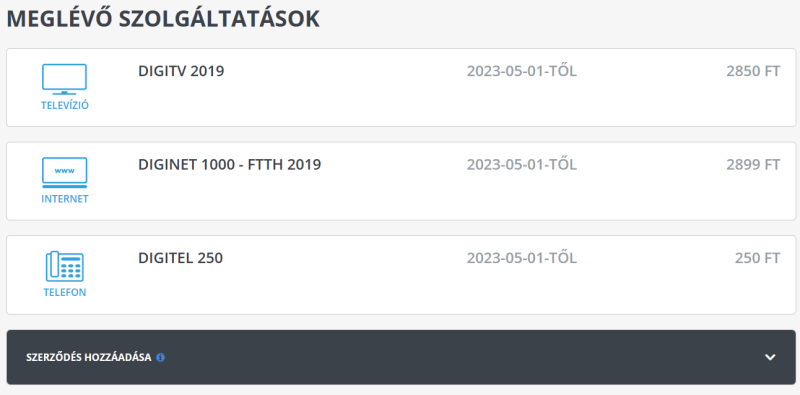Viewport: 800px width, 395px height.
Task: Click the Meglévő szolgáltatások heading
Action: click(163, 19)
